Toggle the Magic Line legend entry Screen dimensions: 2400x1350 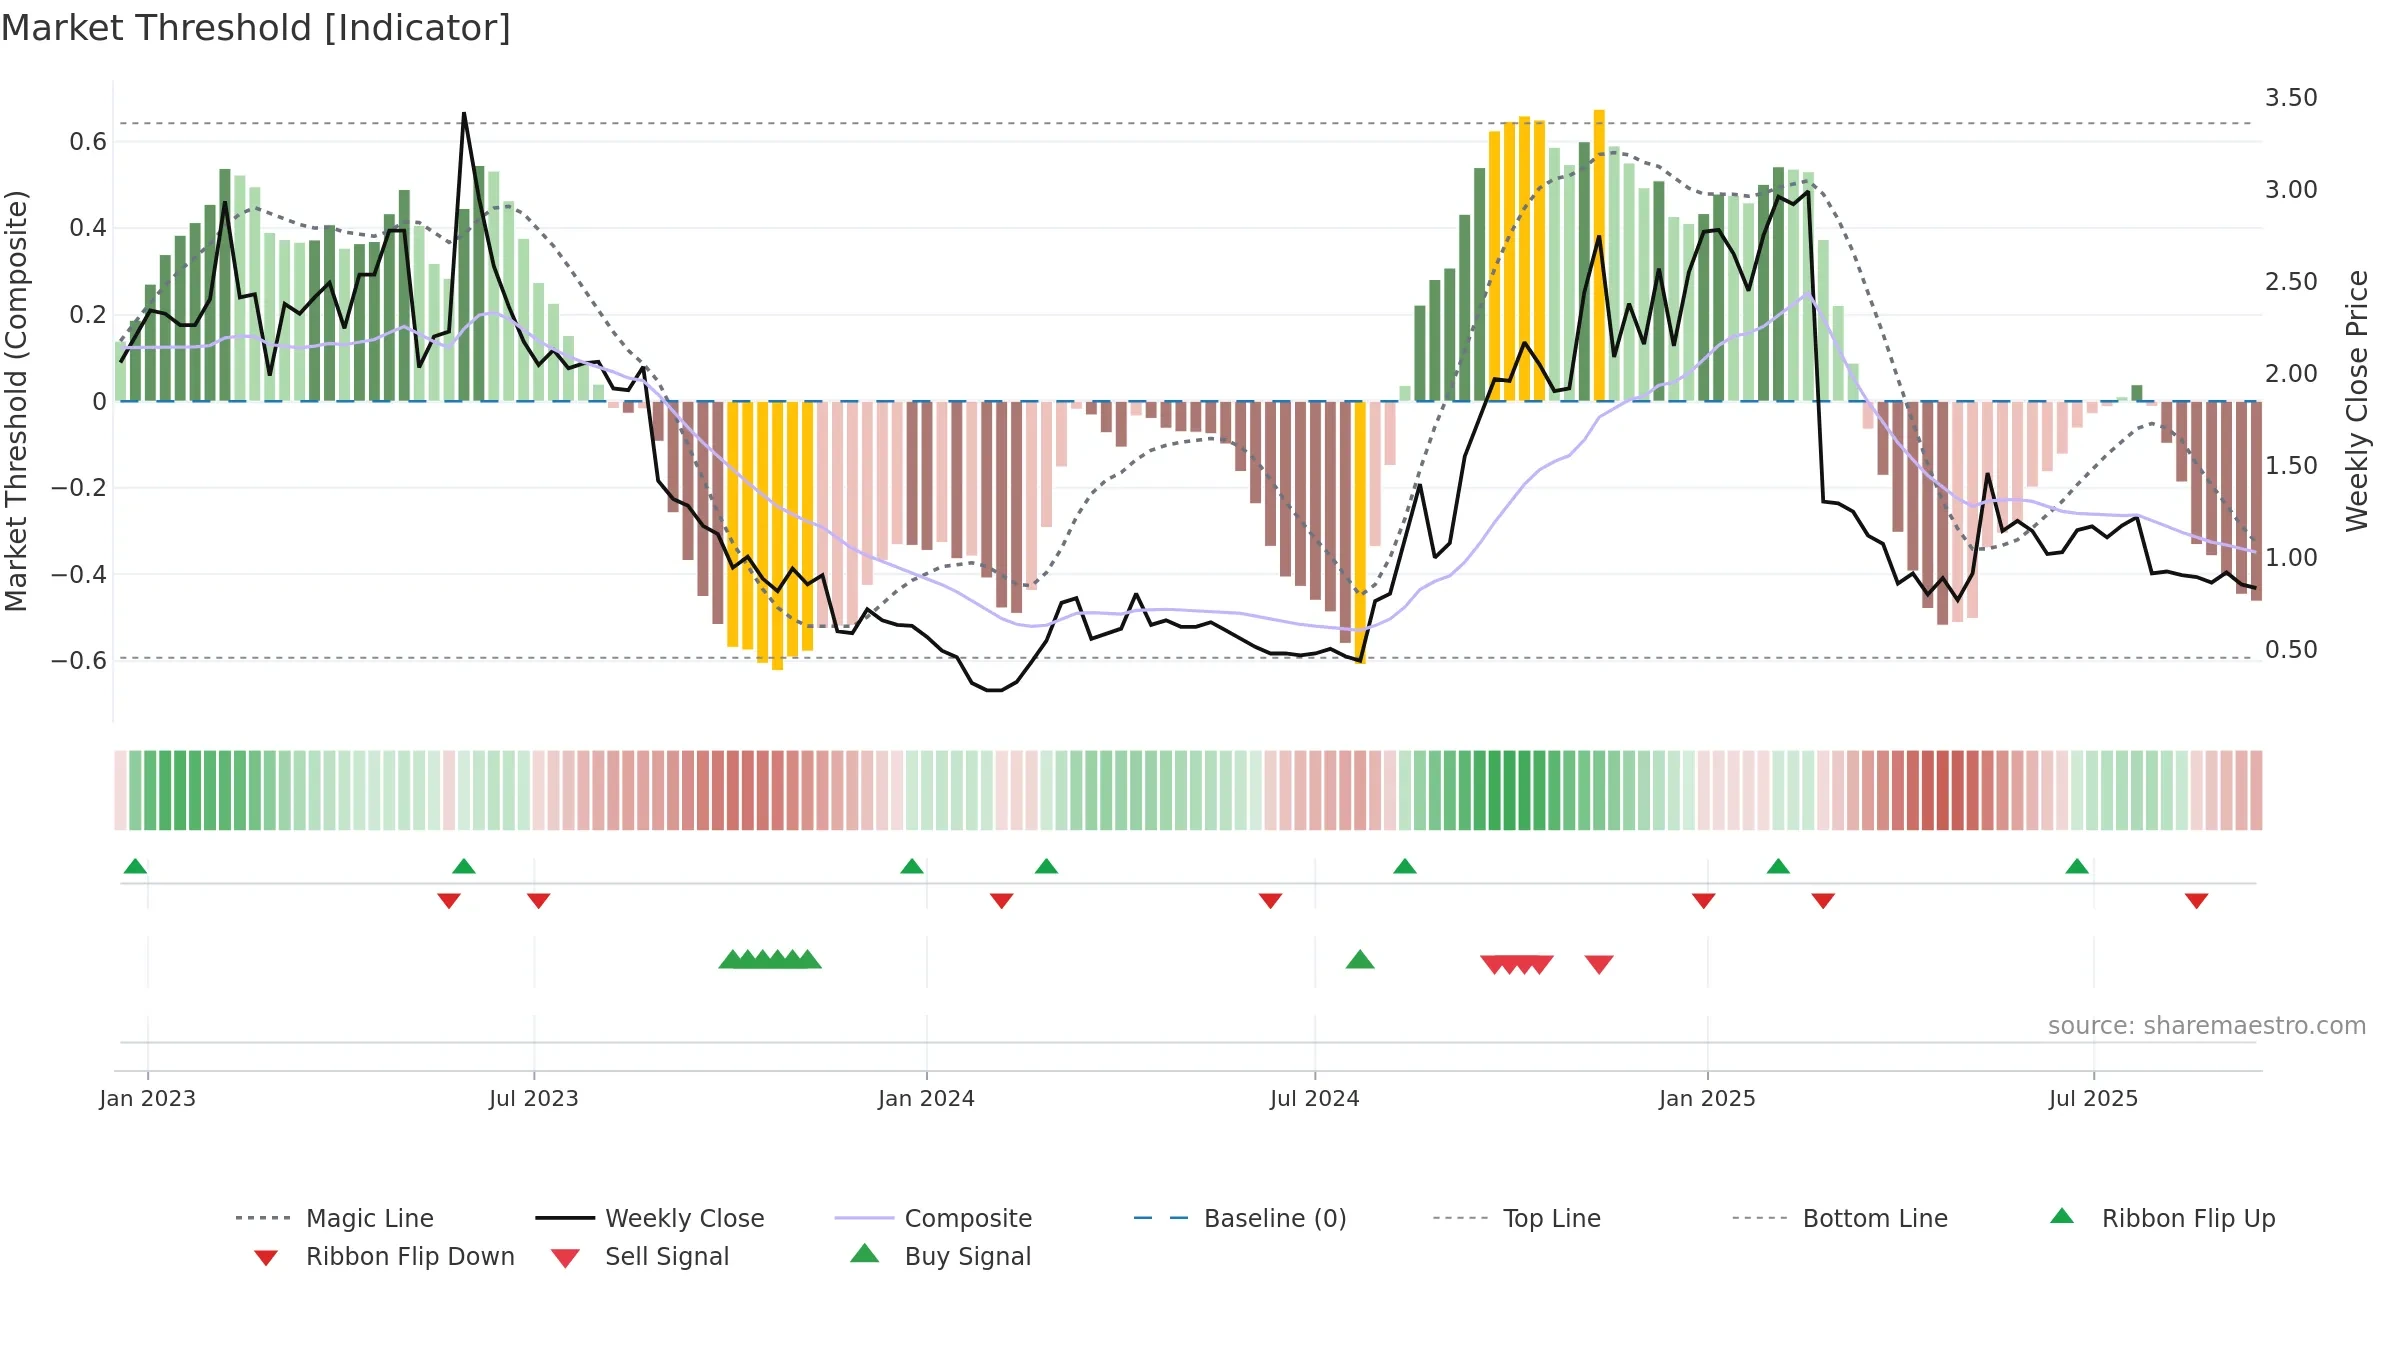point(334,1218)
